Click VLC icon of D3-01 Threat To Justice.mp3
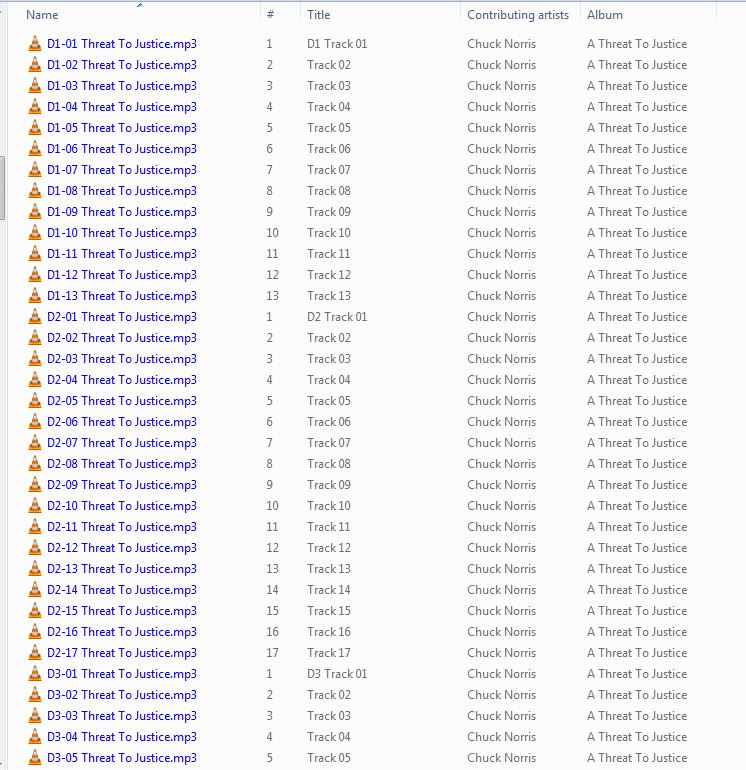This screenshot has width=746, height=770. [x=35, y=674]
